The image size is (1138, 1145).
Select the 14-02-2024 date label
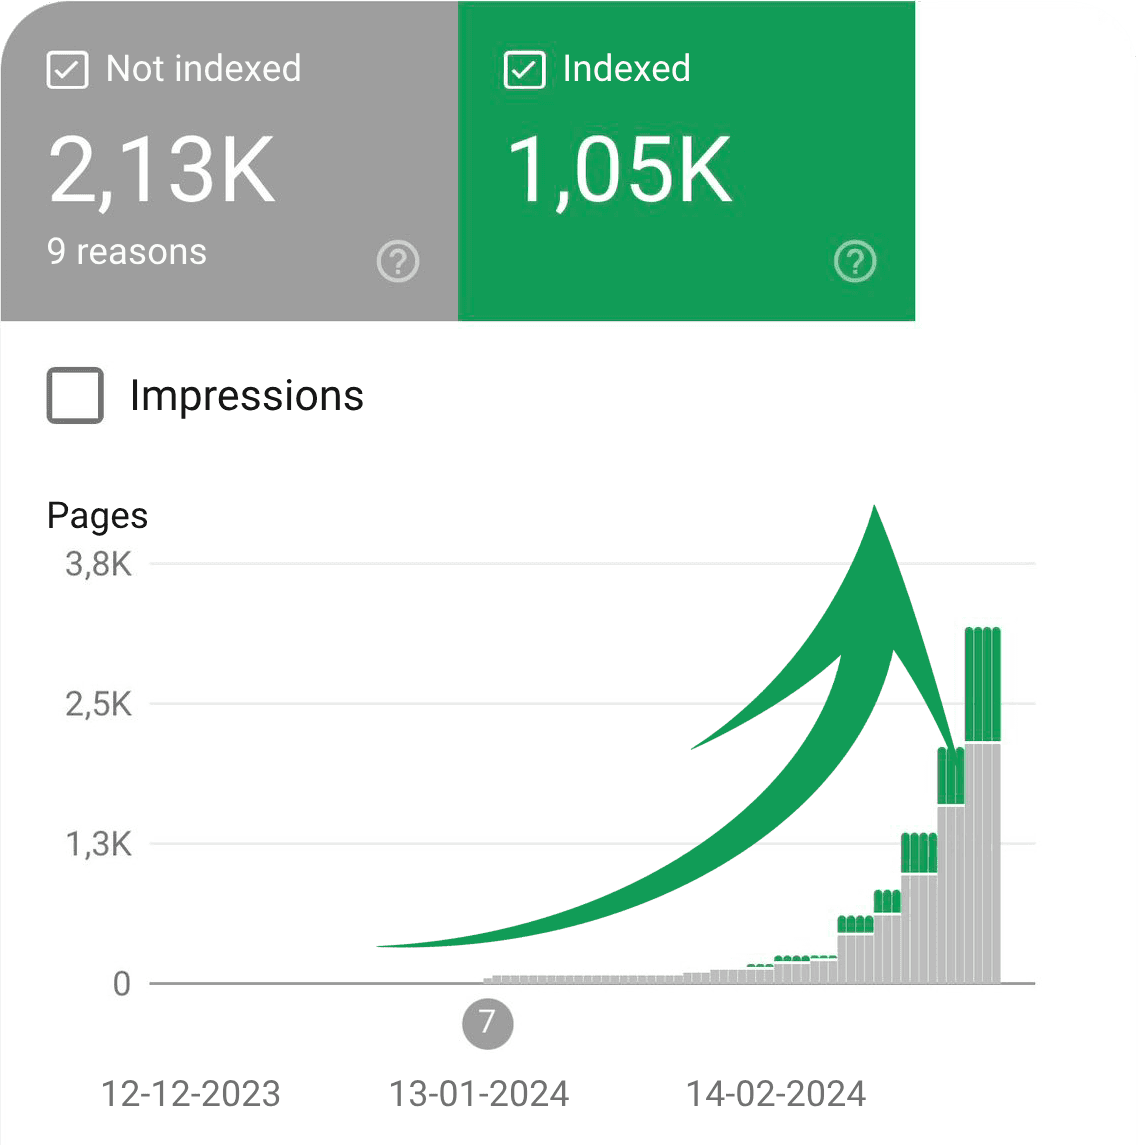[x=778, y=1094]
